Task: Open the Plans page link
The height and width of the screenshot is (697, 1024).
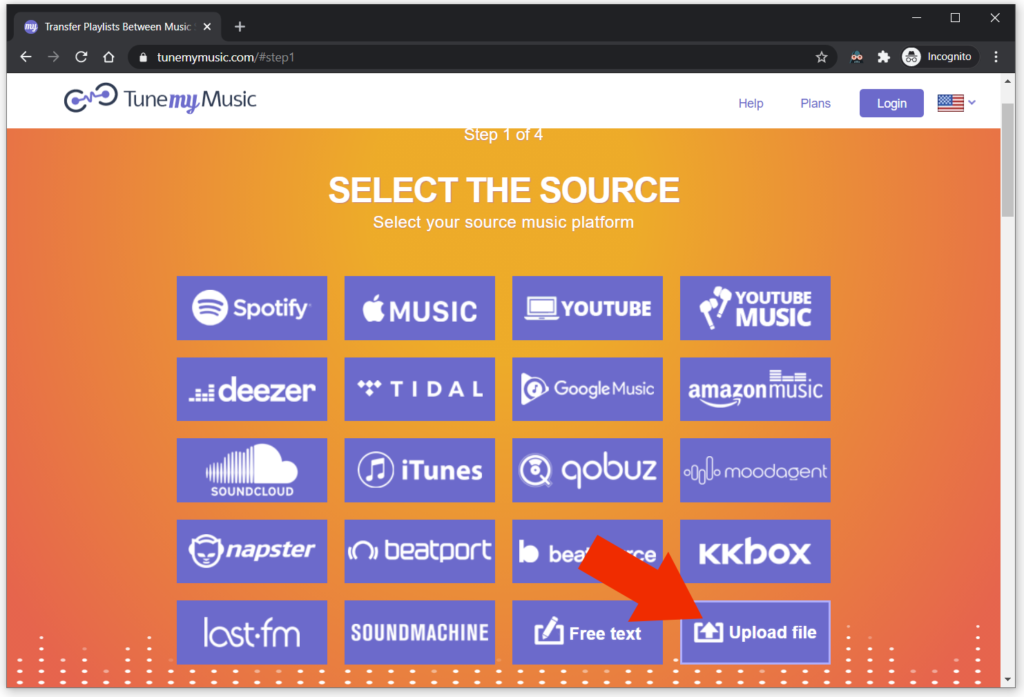Action: [815, 103]
